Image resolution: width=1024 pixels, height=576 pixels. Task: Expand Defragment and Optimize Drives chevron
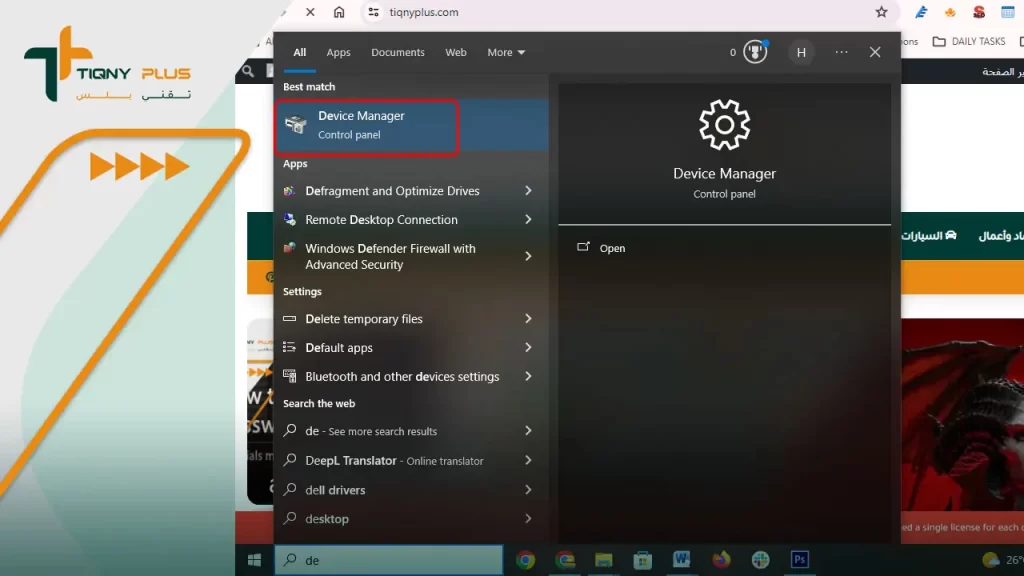pos(528,191)
